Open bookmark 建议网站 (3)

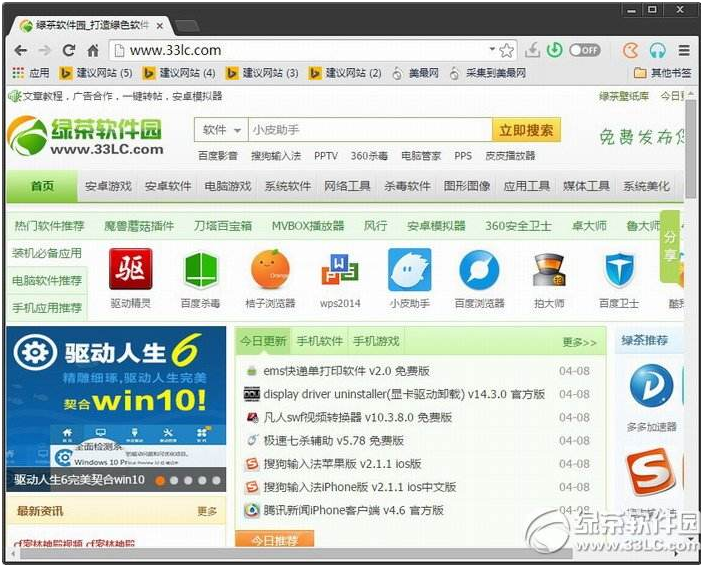pos(262,73)
